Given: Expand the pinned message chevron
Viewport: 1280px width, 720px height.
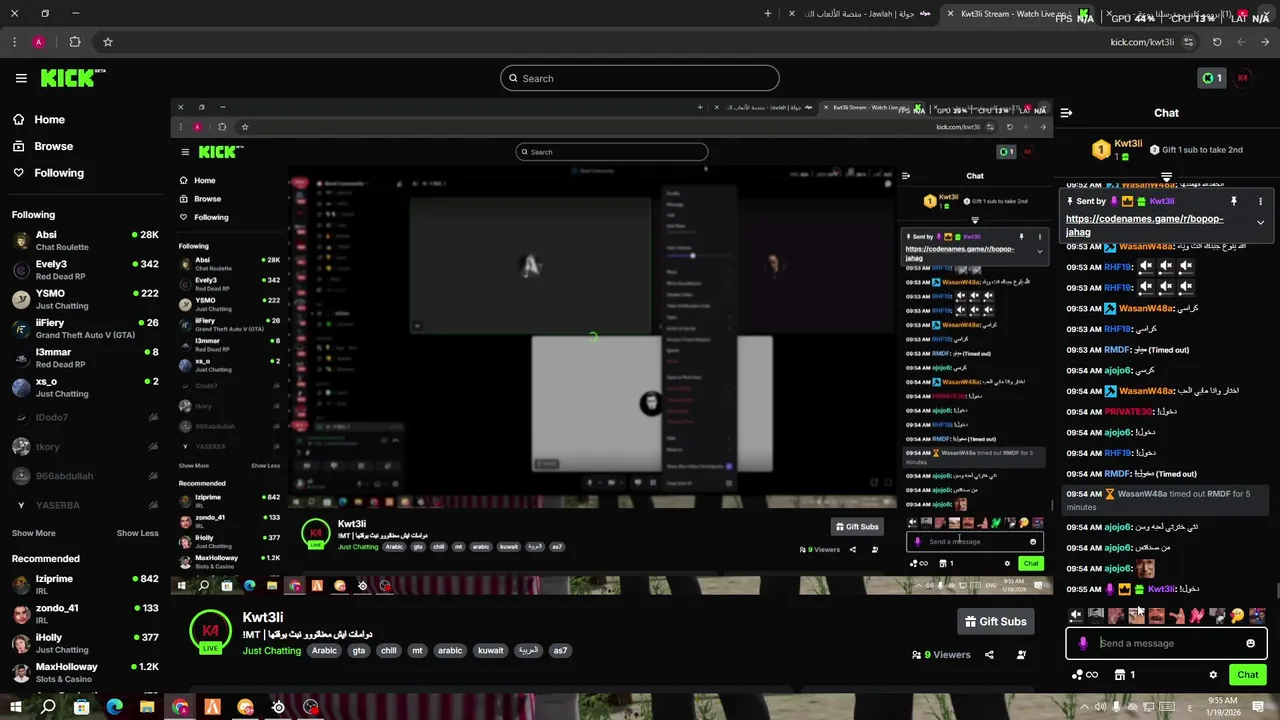Looking at the screenshot, I should coord(1260,222).
